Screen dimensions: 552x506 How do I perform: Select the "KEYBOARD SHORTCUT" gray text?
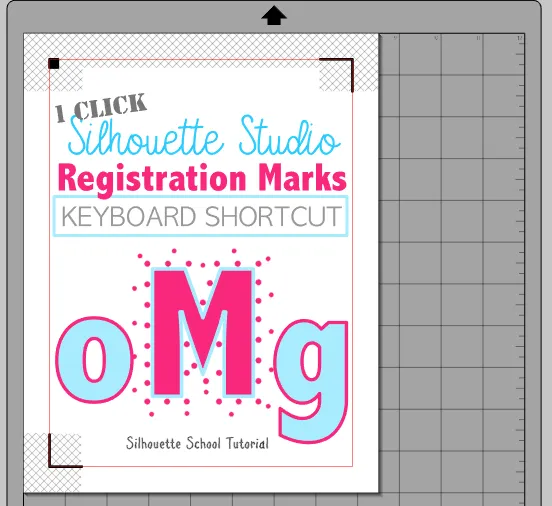click(x=201, y=216)
